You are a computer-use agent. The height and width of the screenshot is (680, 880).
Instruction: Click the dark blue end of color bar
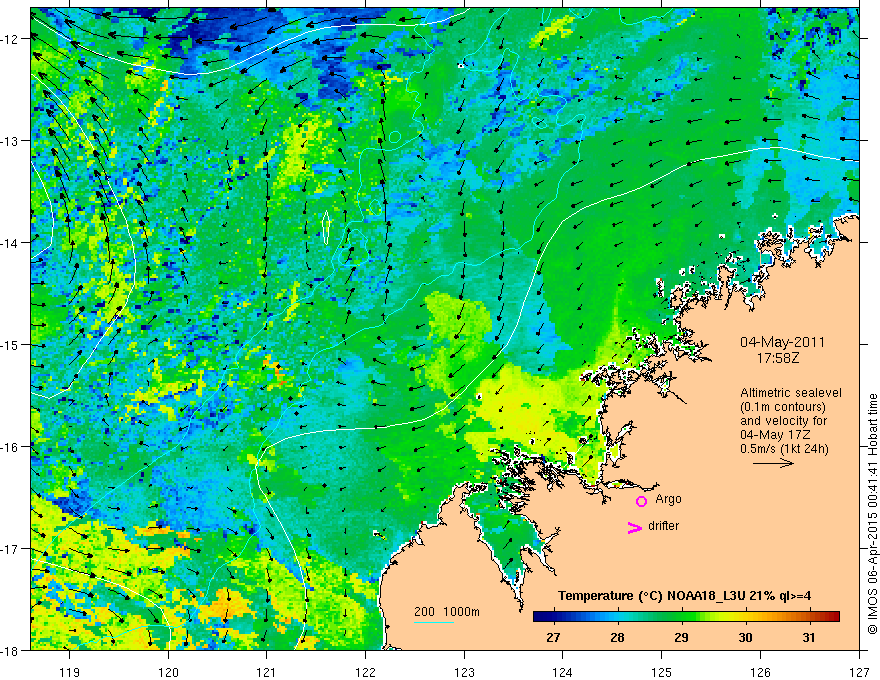click(x=540, y=617)
